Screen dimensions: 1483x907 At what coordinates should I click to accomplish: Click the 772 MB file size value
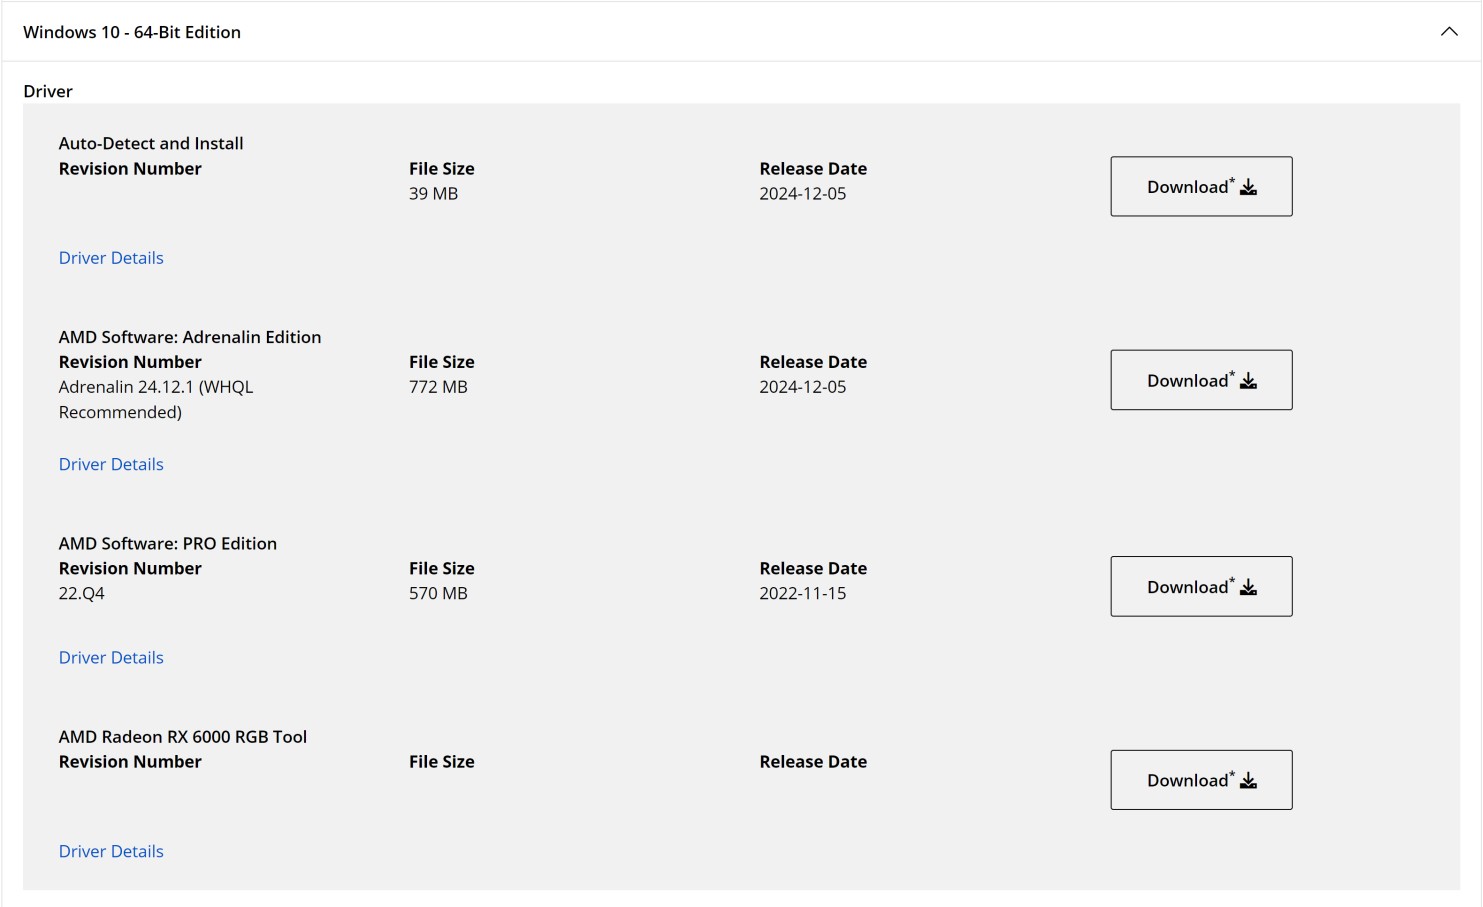pos(438,387)
